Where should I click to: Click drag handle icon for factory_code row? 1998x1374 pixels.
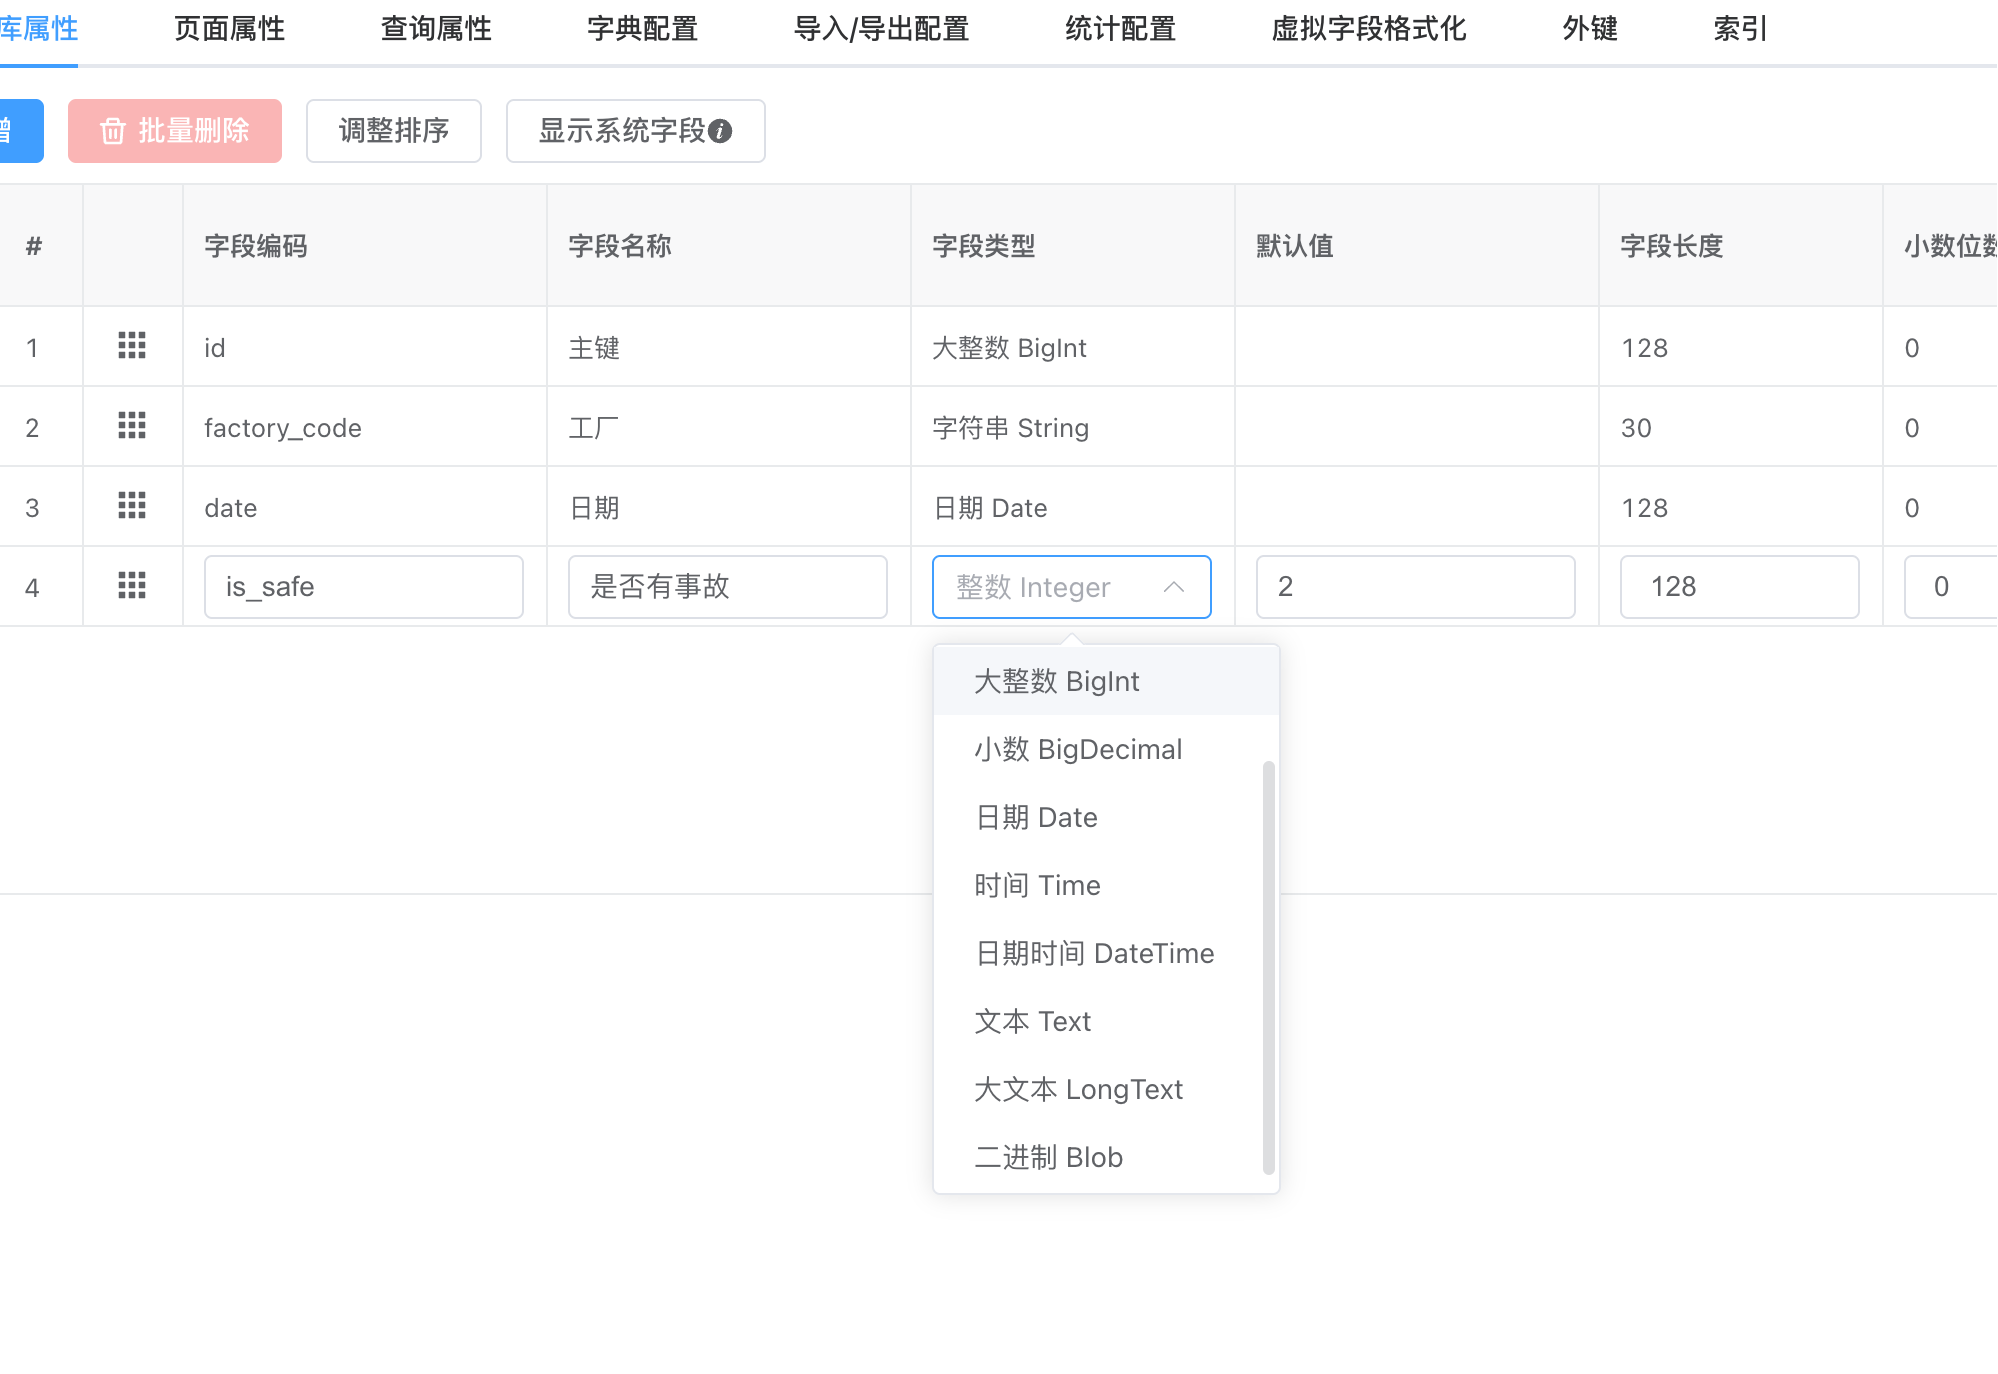132,426
